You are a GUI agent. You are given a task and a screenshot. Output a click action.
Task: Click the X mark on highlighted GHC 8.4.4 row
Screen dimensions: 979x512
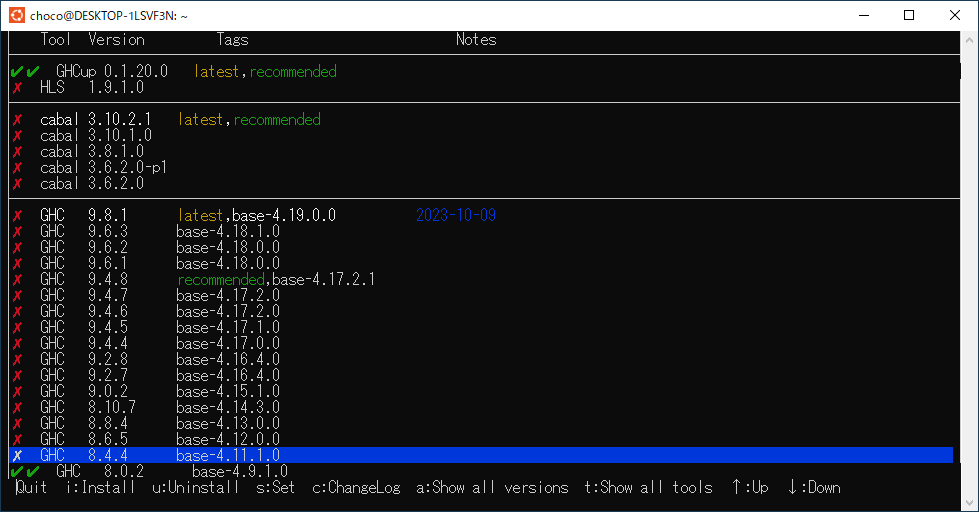17,455
